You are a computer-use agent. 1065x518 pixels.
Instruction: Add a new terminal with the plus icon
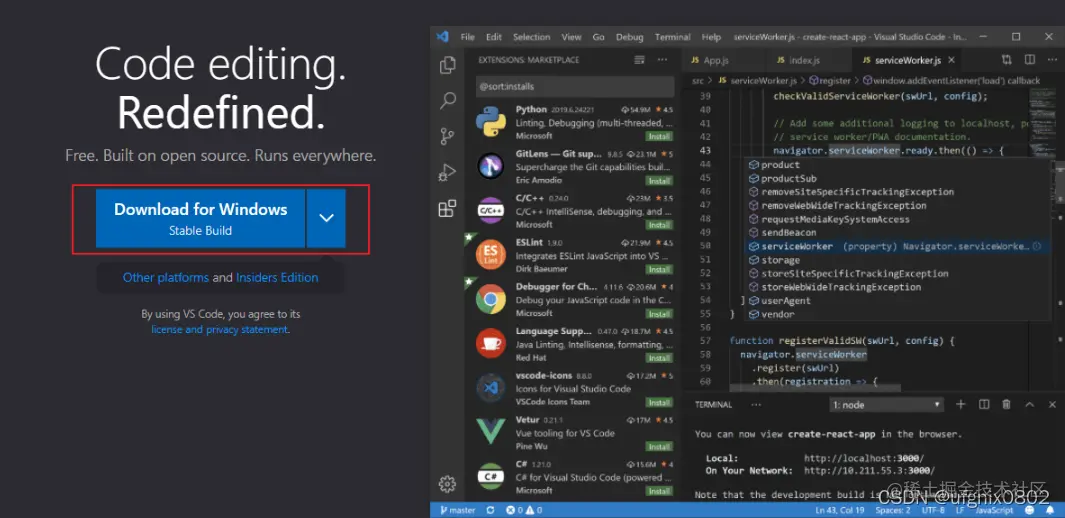click(x=960, y=405)
